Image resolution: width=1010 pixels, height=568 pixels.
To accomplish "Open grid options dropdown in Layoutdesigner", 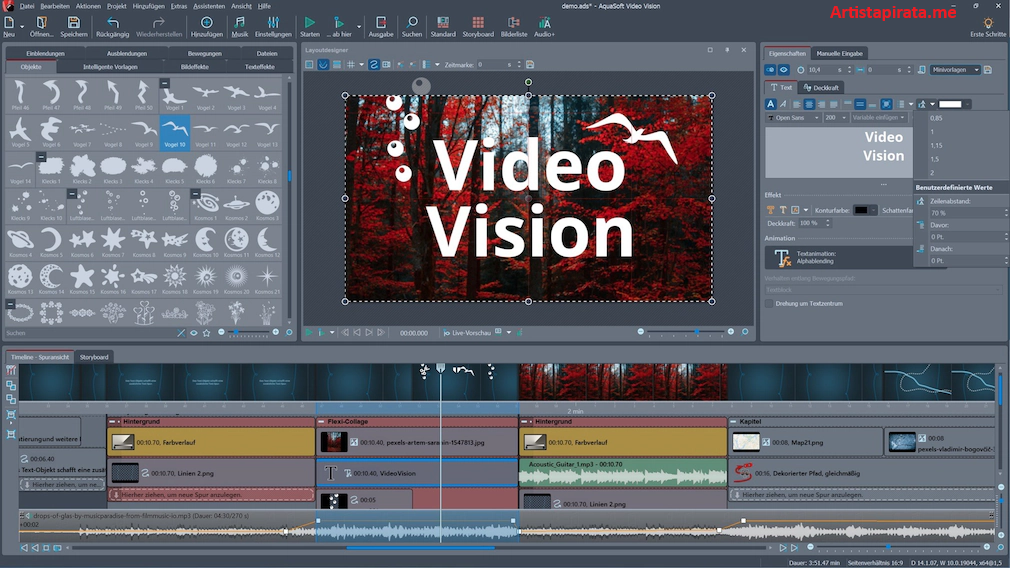I will [x=361, y=64].
